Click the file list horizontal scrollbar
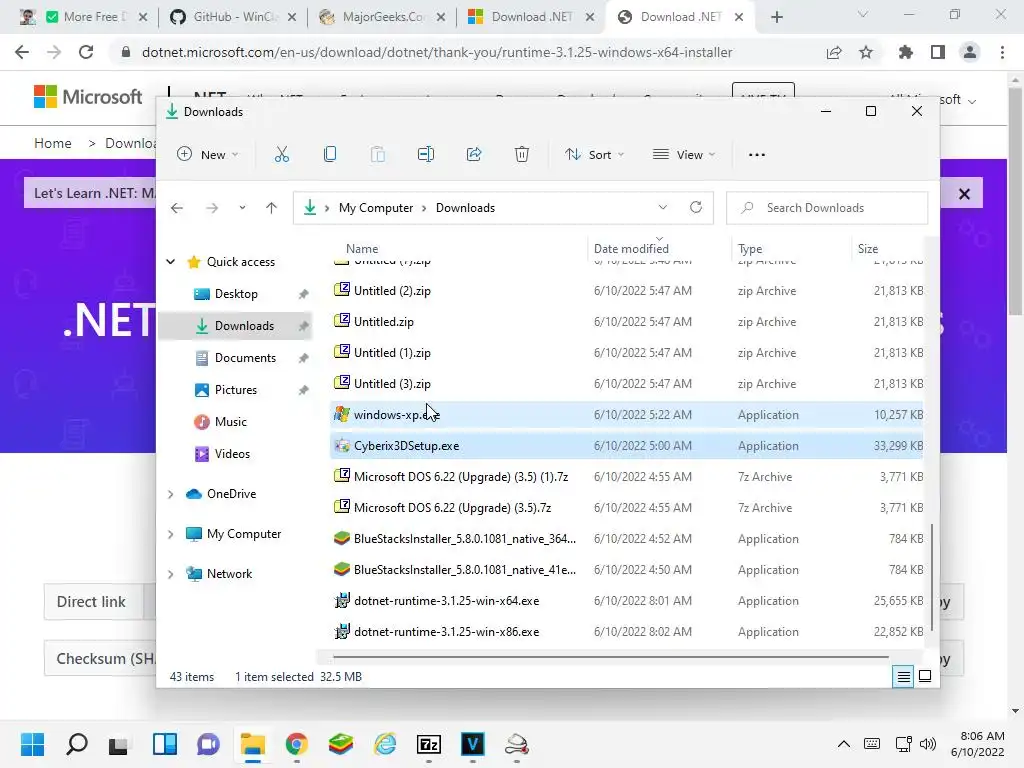 pyautogui.click(x=611, y=656)
